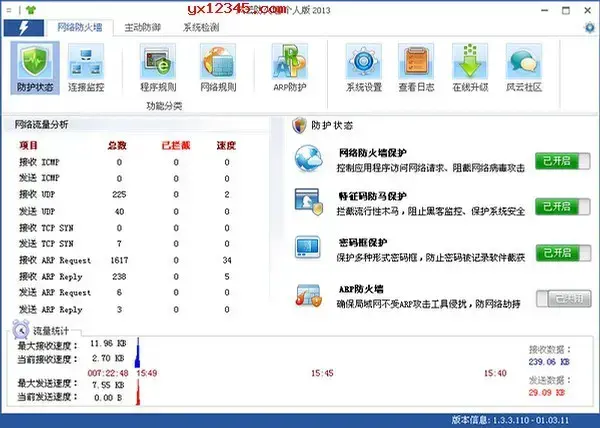600x428 pixels.
Task: Select the 发送 ICMP row
Action: [128, 178]
